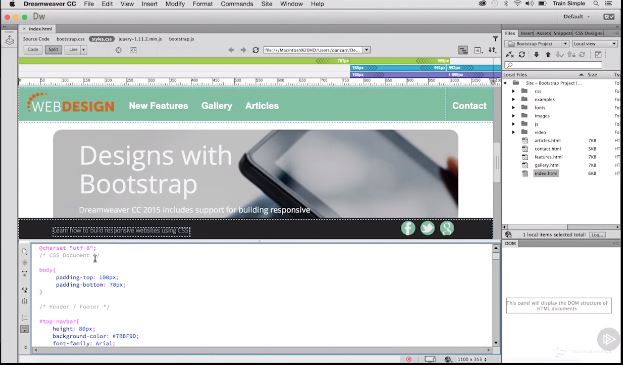623x365 pixels.
Task: Click the Facebook icon in page footer
Action: click(408, 228)
